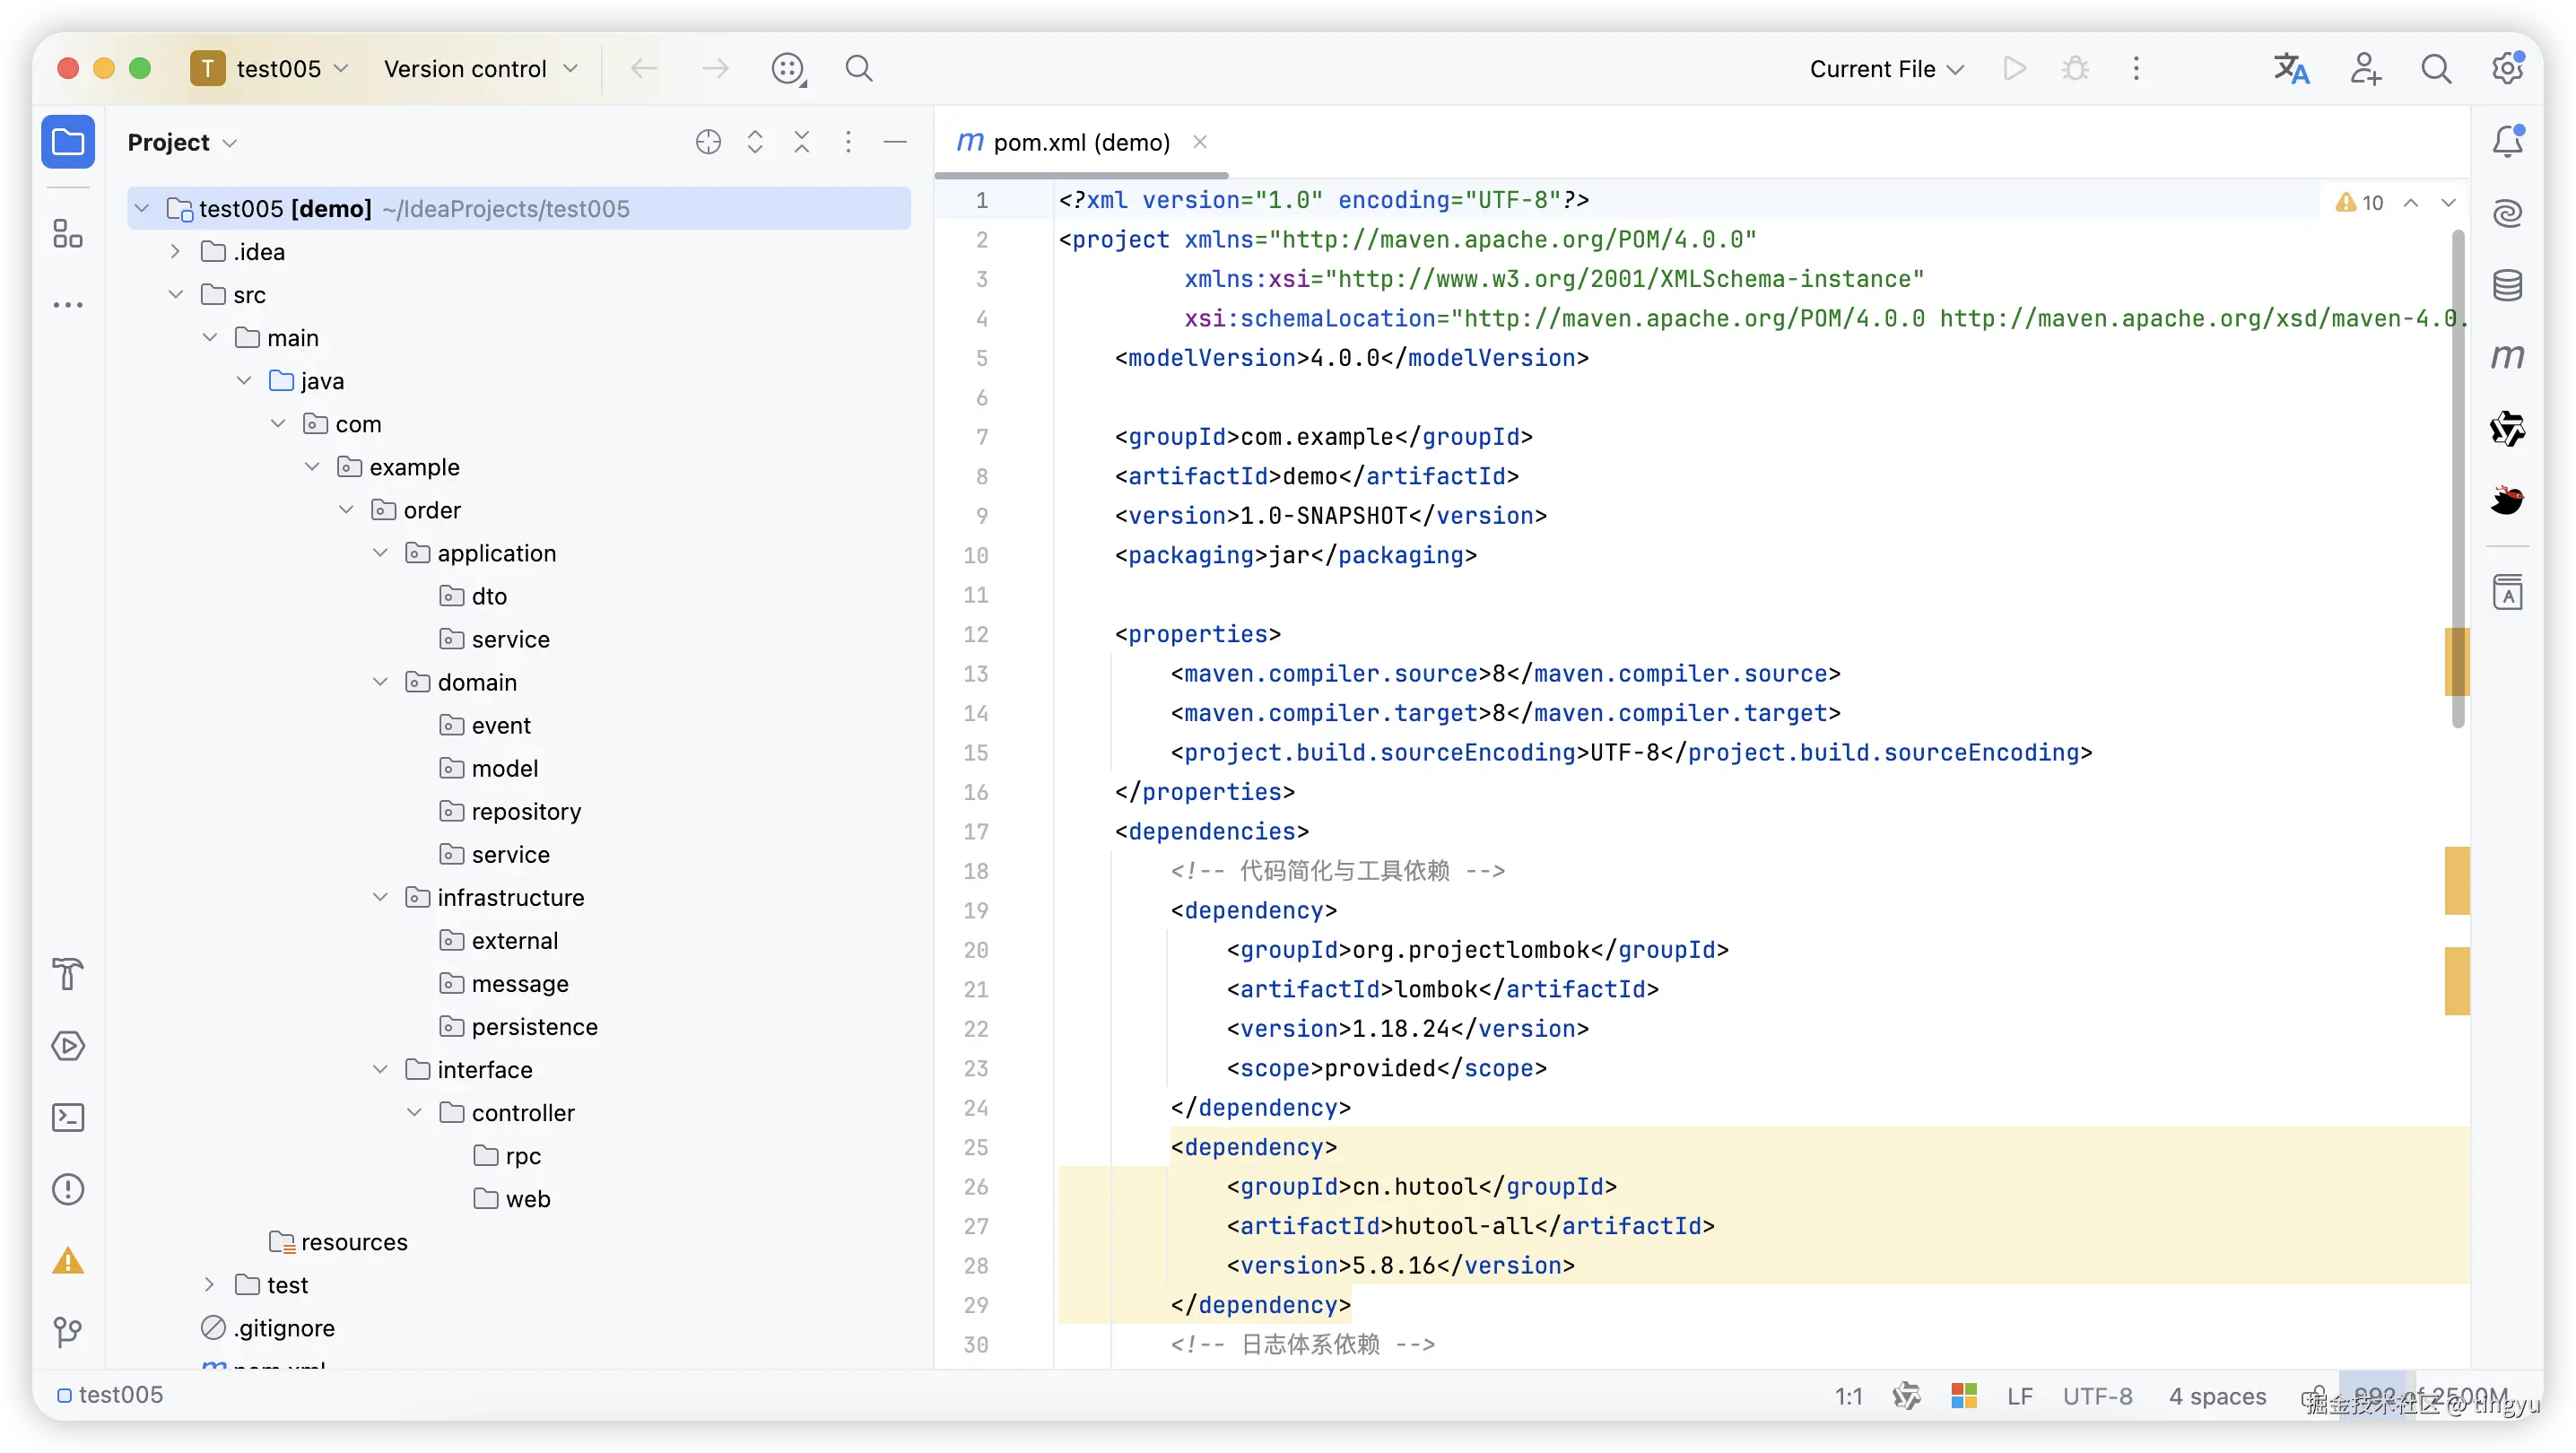The width and height of the screenshot is (2576, 1453).
Task: Open the Git branch tool window
Action: pyautogui.click(x=68, y=1332)
